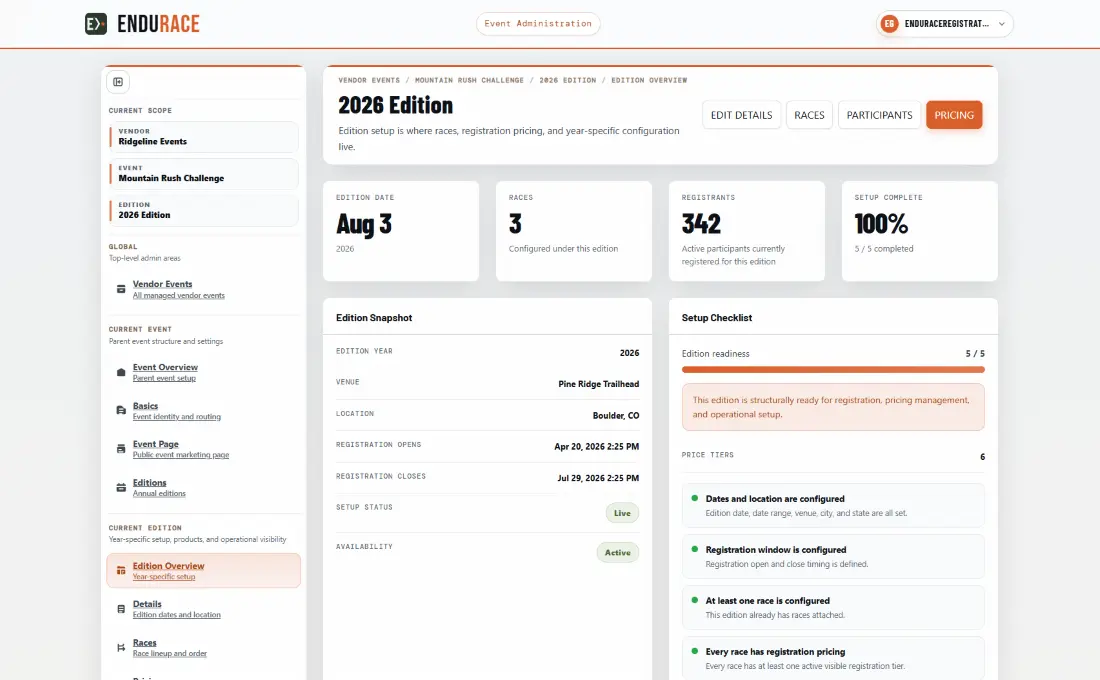Click the 2026 Edition breadcrumb

568,81
